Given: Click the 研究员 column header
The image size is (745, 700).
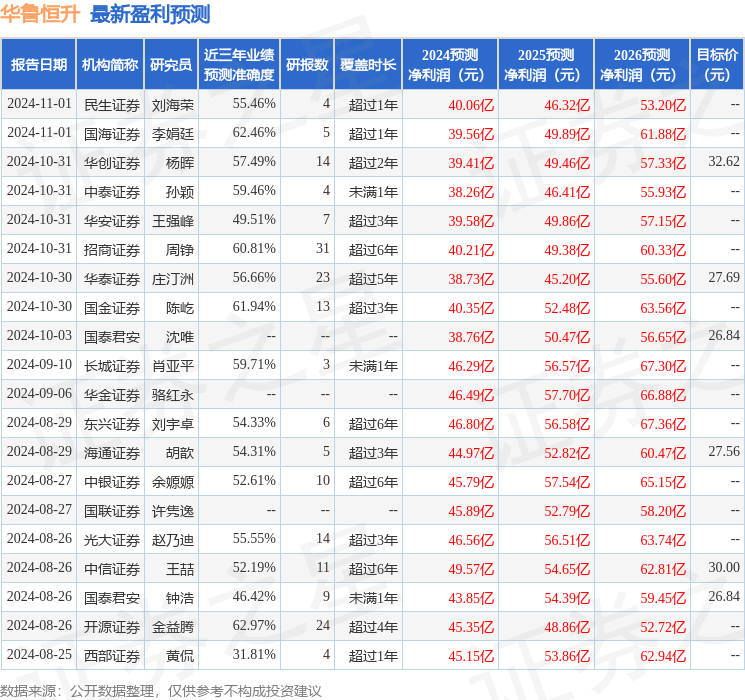Looking at the screenshot, I should click(x=171, y=65).
